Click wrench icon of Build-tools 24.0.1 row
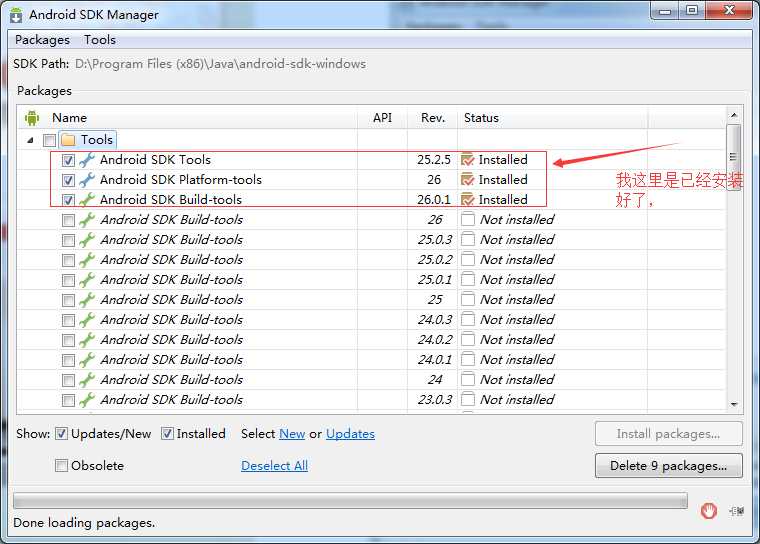The height and width of the screenshot is (544, 760). click(87, 360)
